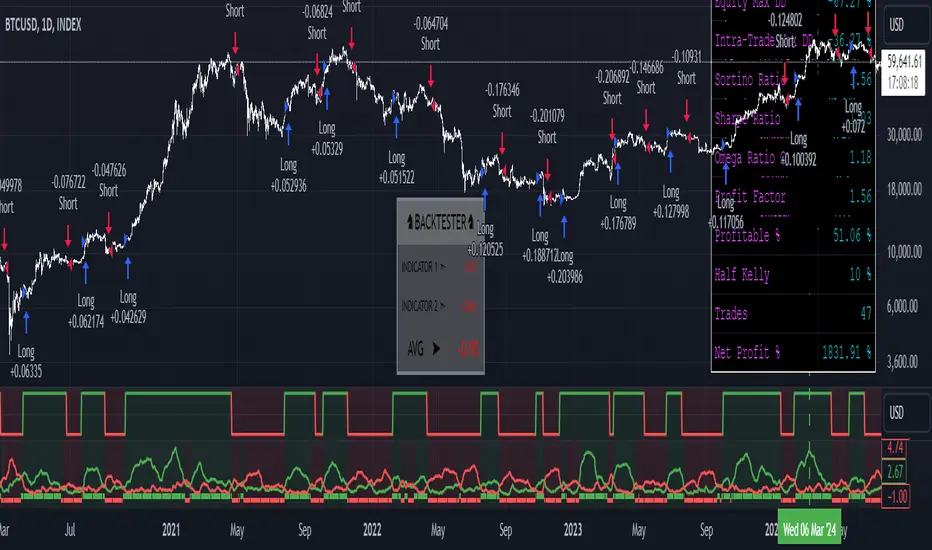Click the 1831.91 % net profit value
Screen dimensions: 932x550
(846, 353)
